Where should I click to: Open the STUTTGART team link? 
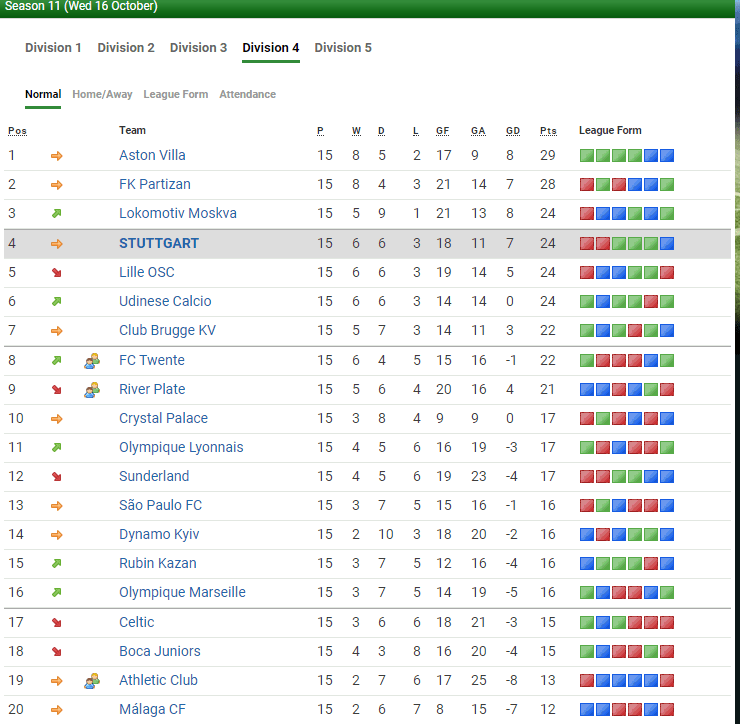tap(159, 243)
